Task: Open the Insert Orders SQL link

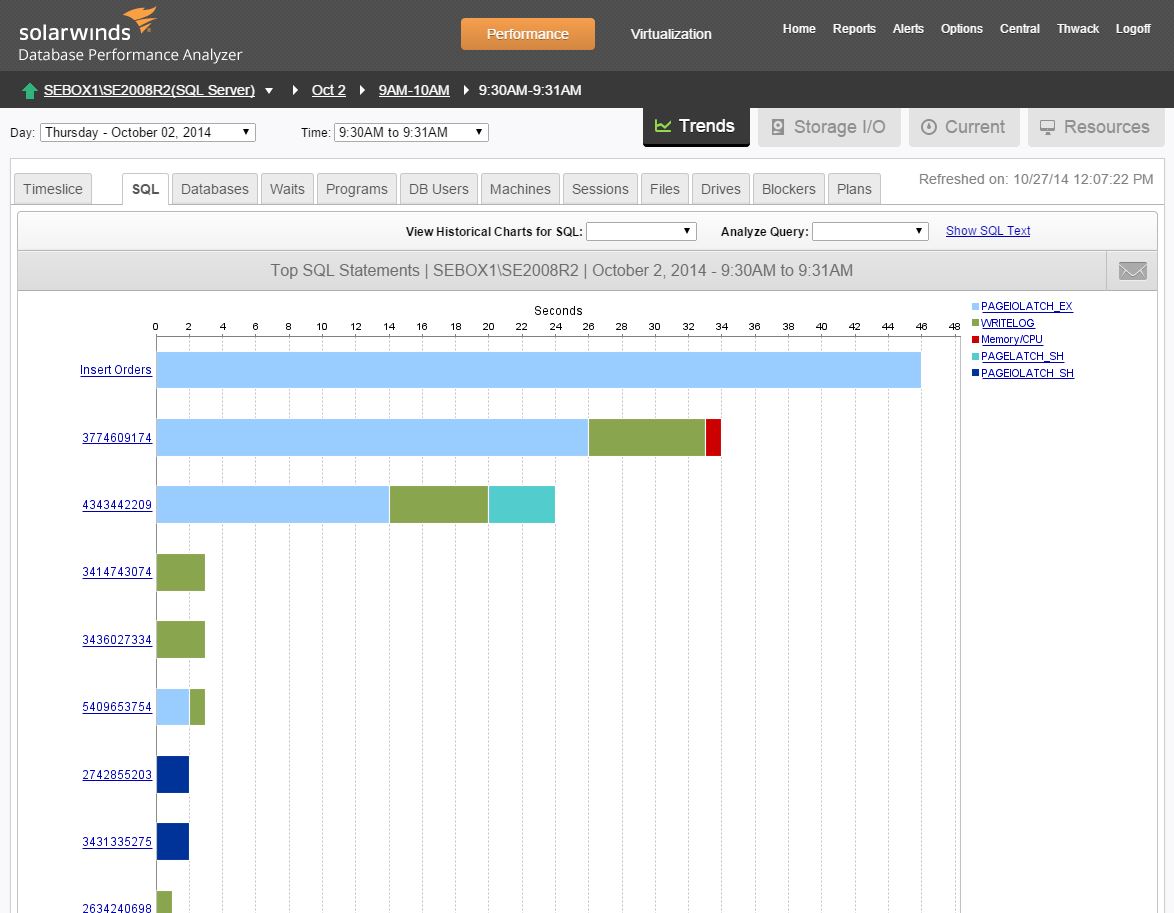Action: pyautogui.click(x=116, y=370)
